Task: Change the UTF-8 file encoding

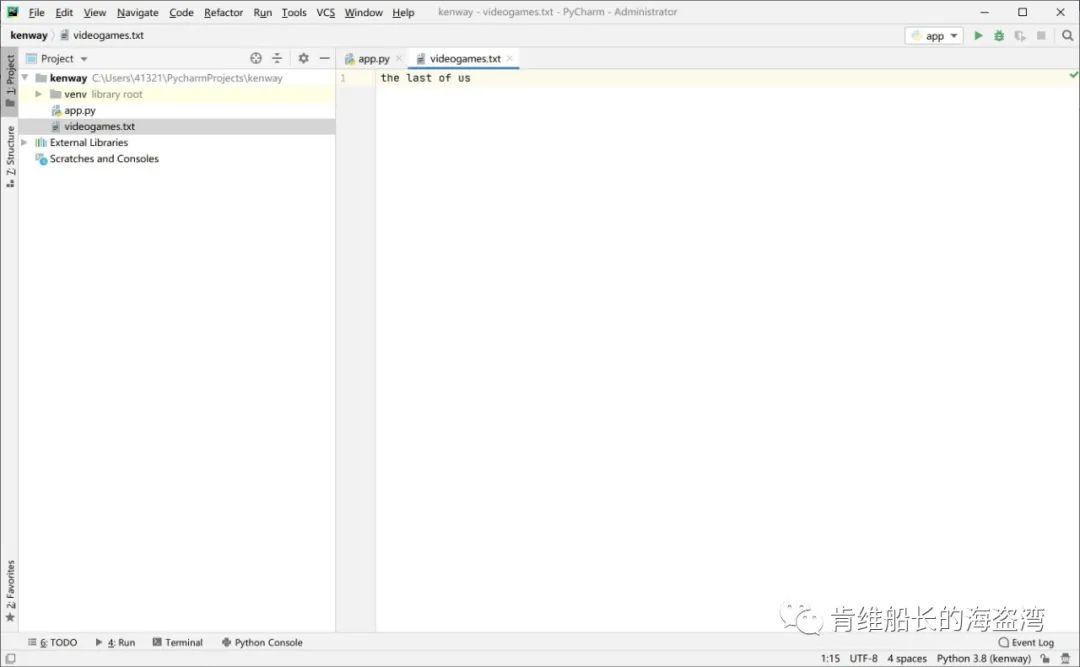Action: tap(863, 659)
